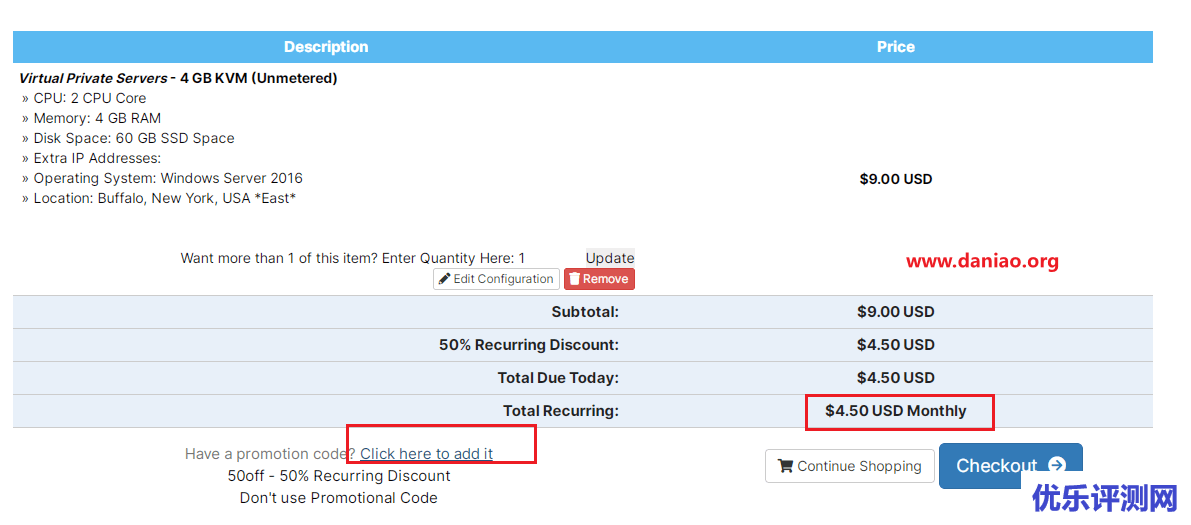Select the Subtotal value '$9.00 USD'
1191x525 pixels.
[896, 312]
